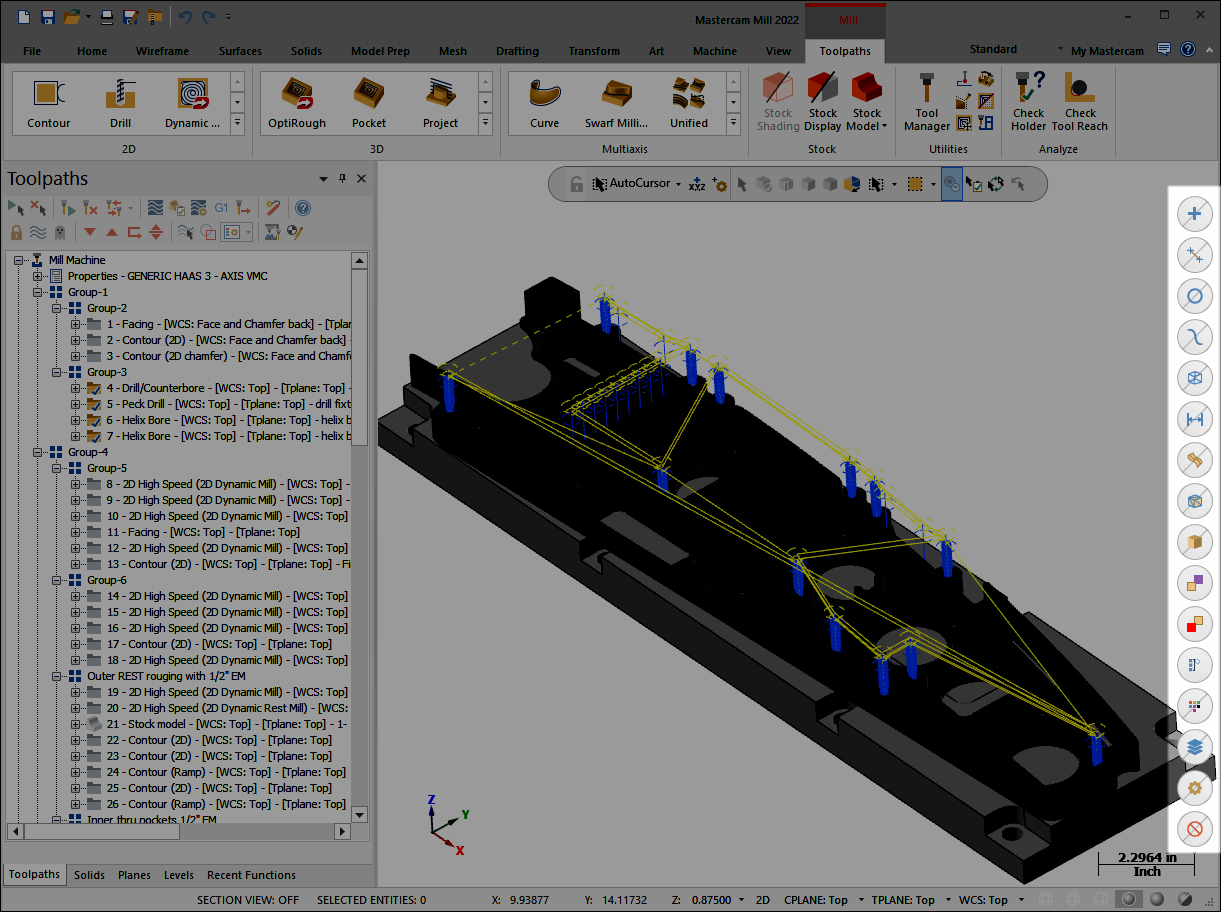Toggle highlighted selection mode button in selection bar
Viewport: 1221px width, 912px height.
pos(952,185)
